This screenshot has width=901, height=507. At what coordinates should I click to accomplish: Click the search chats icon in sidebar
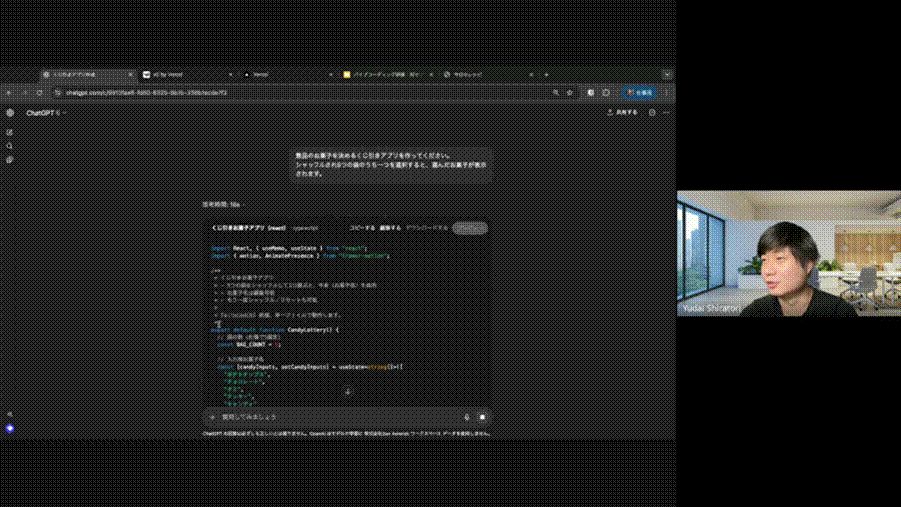click(10, 146)
